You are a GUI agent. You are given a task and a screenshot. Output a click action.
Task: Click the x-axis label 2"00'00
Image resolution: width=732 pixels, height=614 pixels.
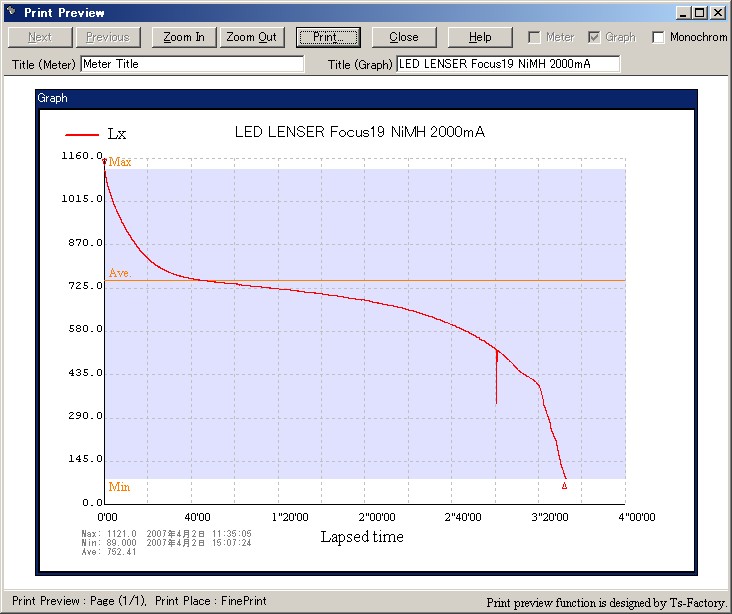point(377,517)
